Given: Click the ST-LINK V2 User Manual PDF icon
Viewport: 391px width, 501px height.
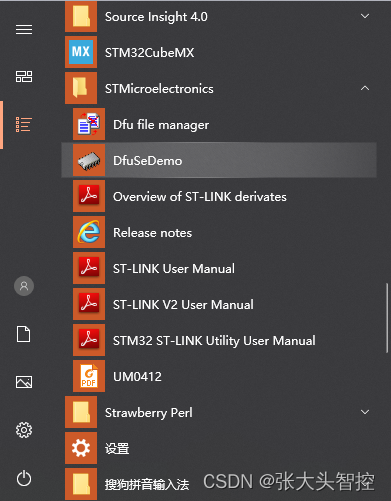Looking at the screenshot, I should (x=89, y=304).
